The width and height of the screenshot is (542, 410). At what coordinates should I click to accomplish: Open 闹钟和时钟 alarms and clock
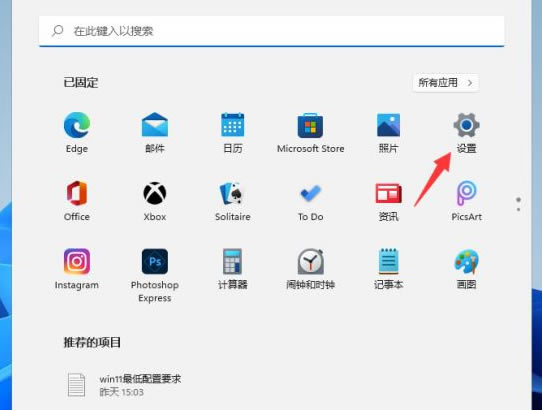(310, 269)
